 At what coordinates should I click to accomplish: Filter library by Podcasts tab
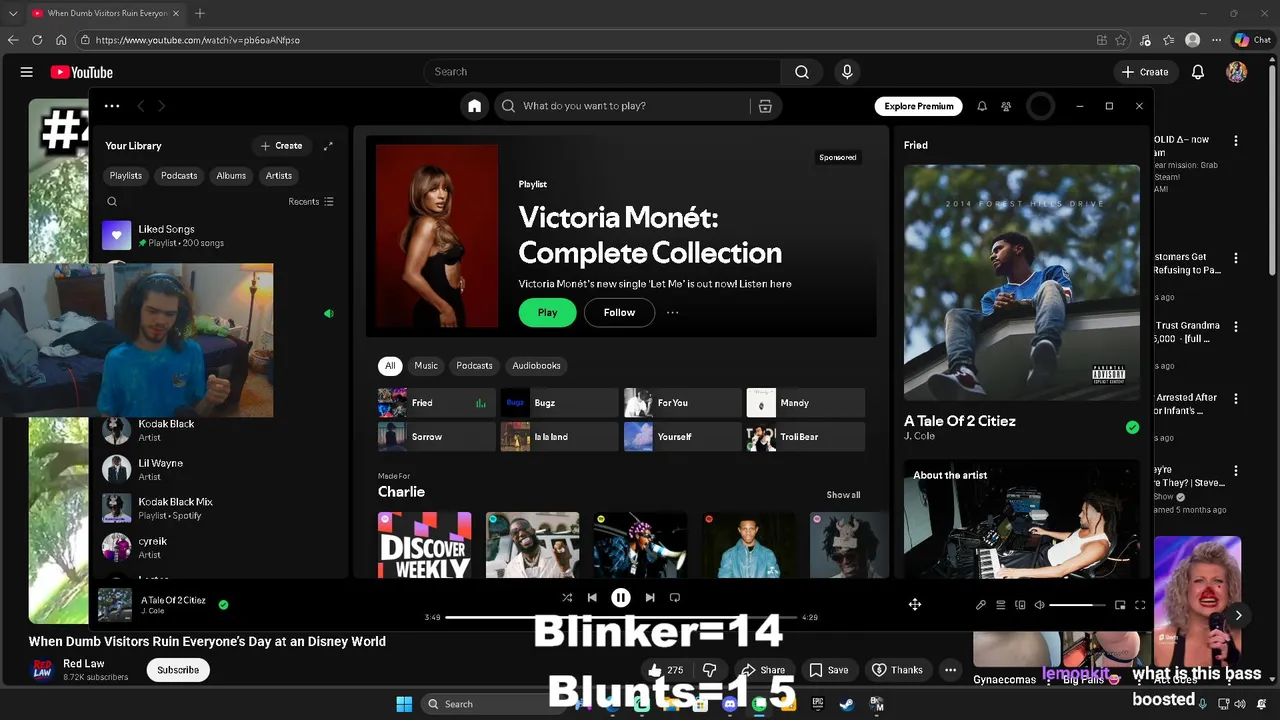click(179, 176)
